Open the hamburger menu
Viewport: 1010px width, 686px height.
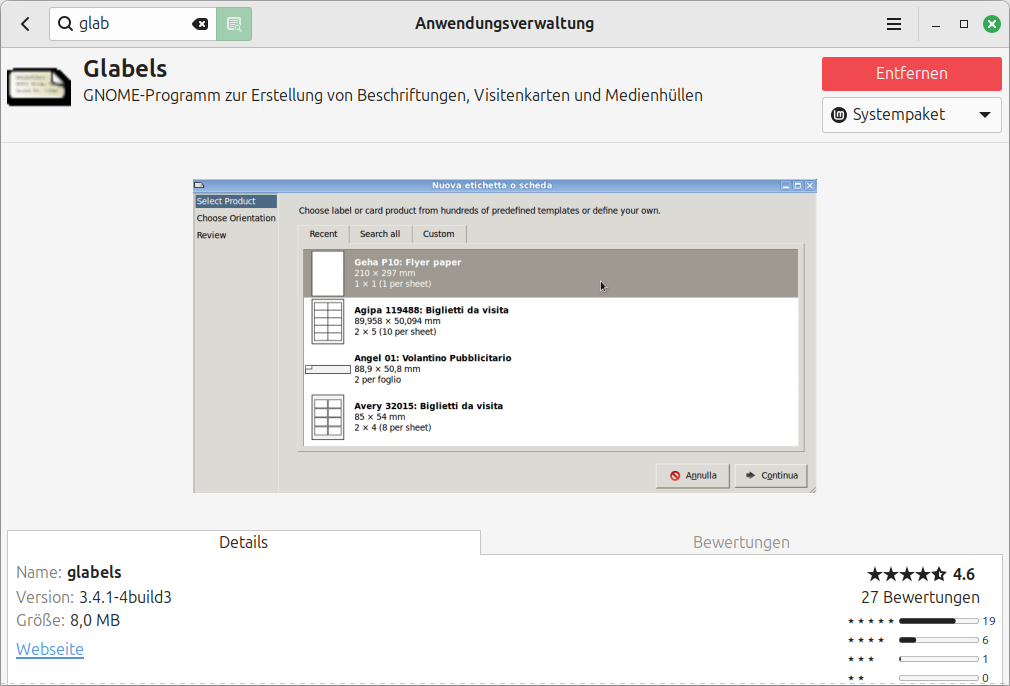click(x=894, y=24)
